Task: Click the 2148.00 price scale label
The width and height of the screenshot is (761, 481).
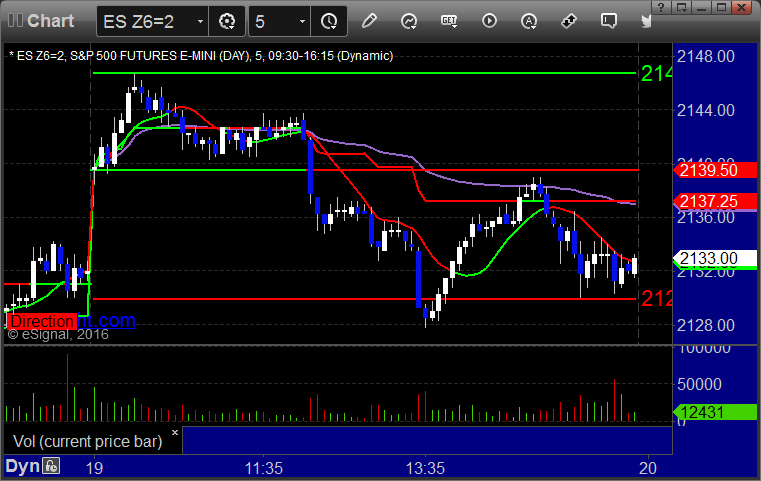Action: pos(706,56)
